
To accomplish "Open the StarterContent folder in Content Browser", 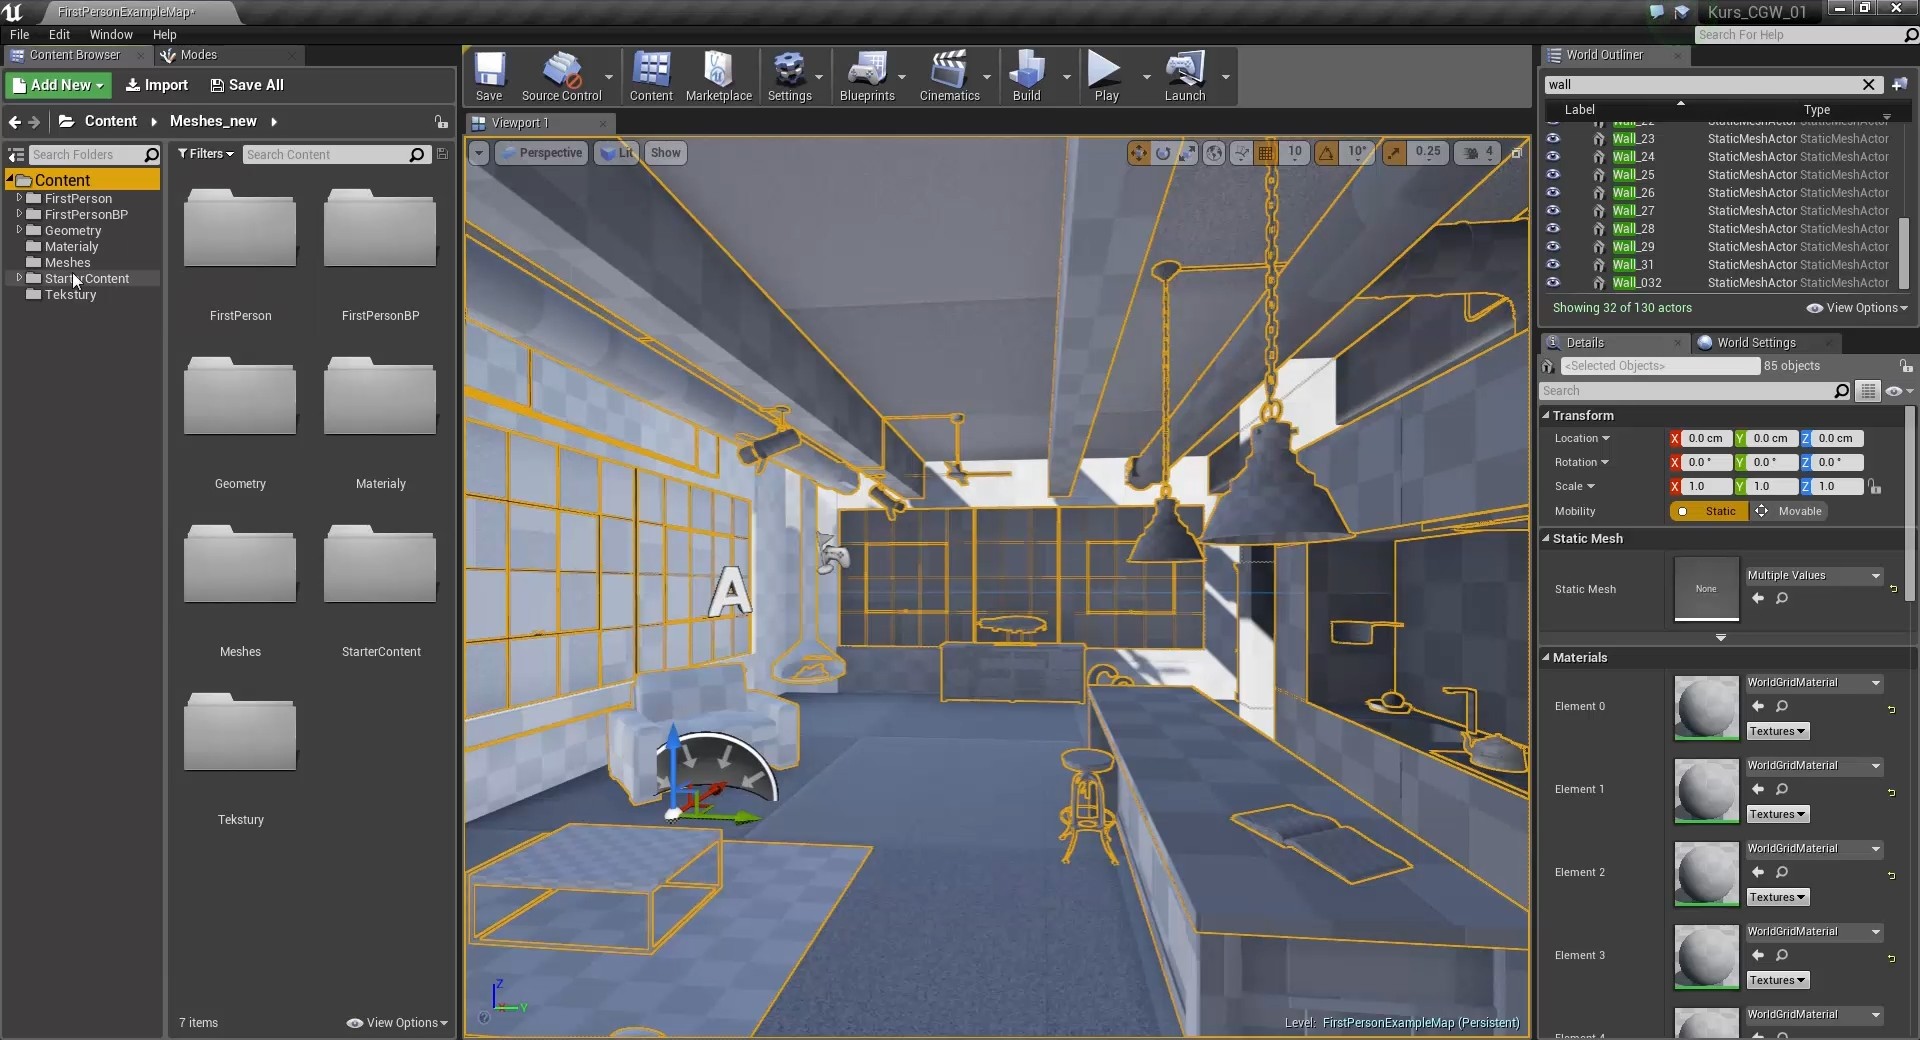I will (380, 565).
